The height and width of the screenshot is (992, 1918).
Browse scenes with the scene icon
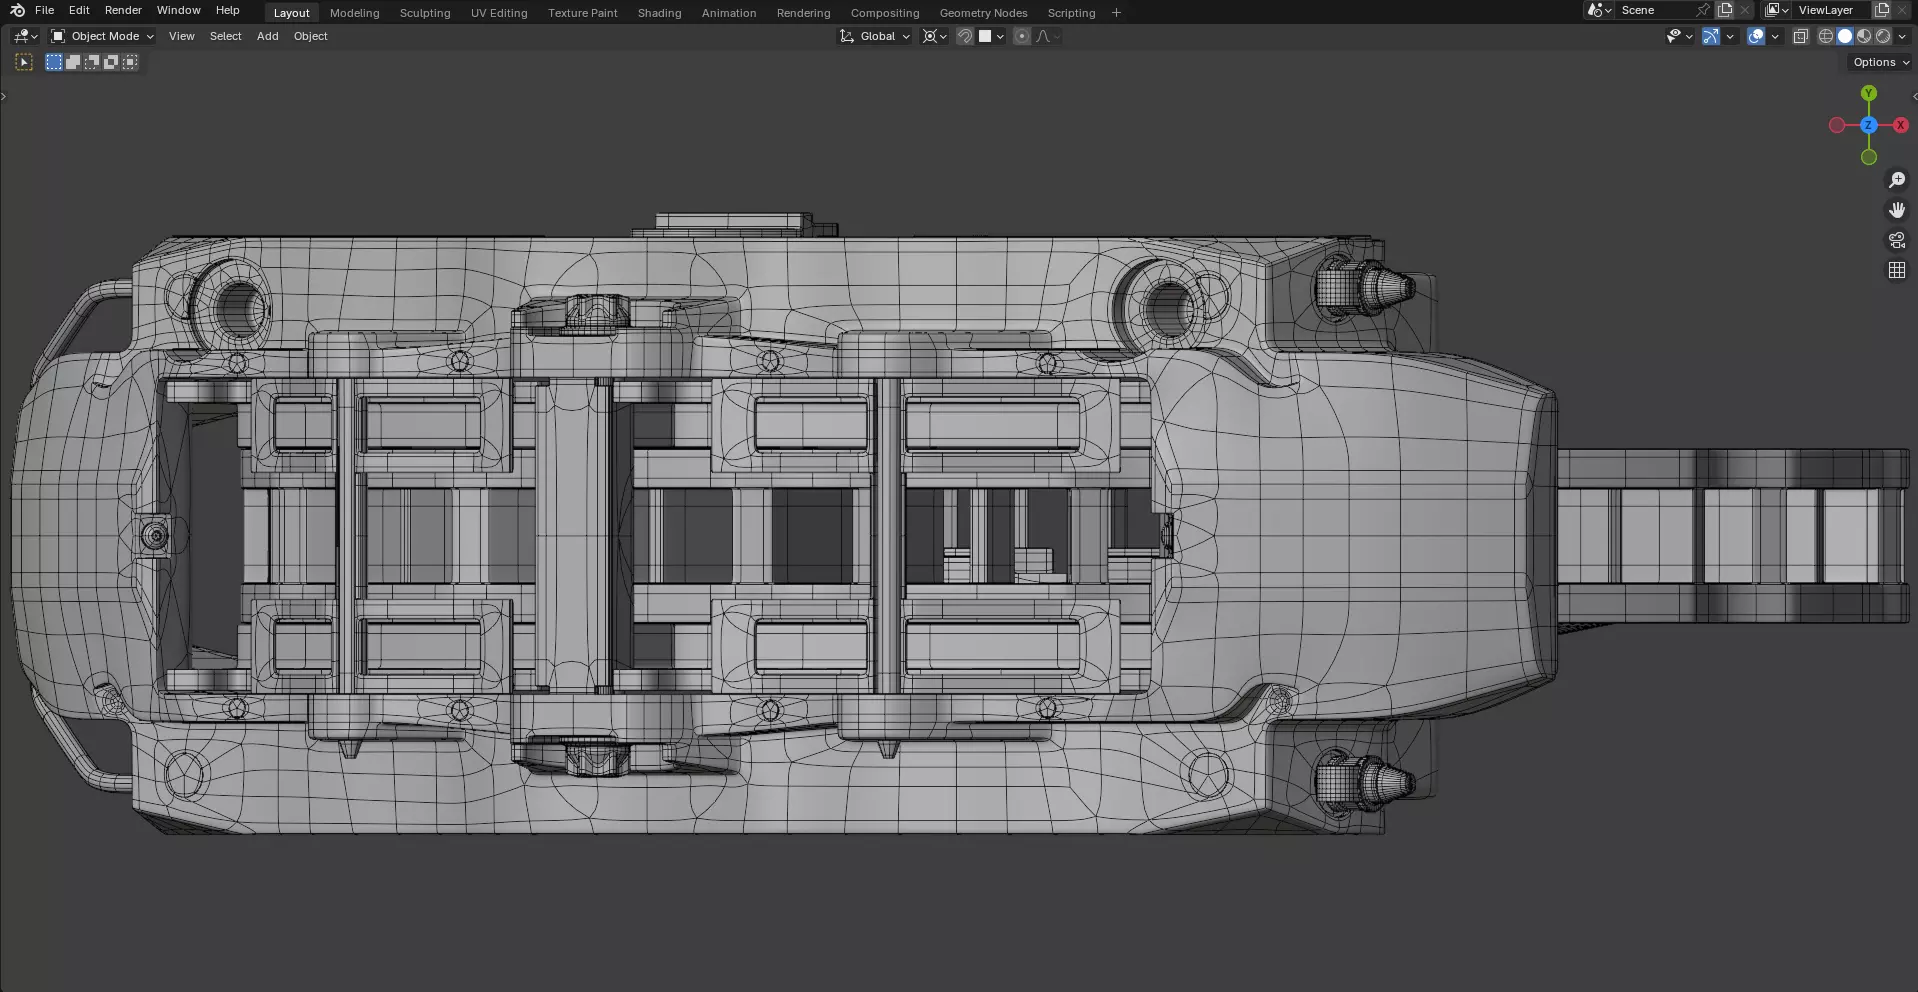(1599, 10)
